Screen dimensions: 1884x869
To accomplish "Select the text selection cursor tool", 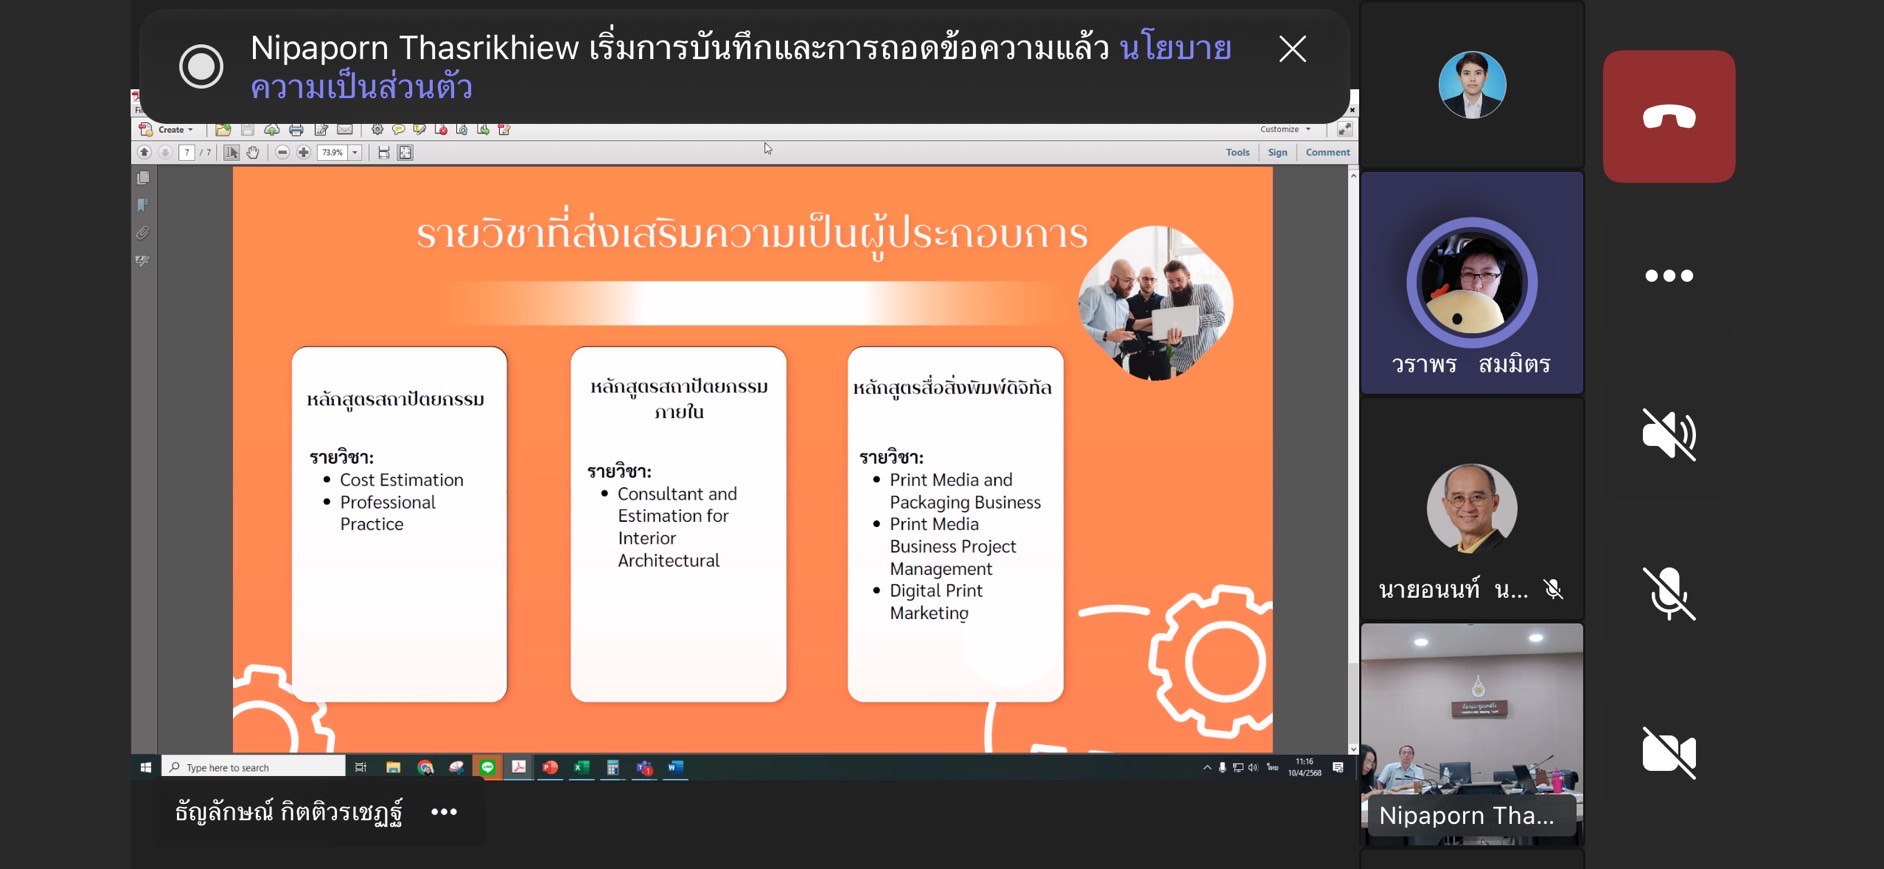I will pyautogui.click(x=231, y=153).
